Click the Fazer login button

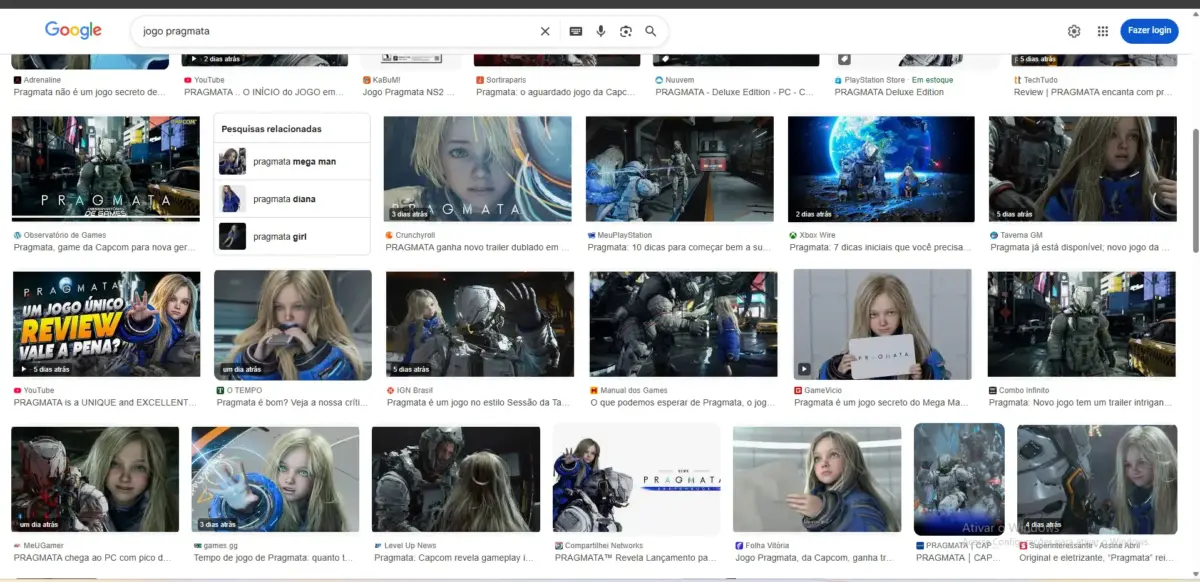click(1149, 30)
